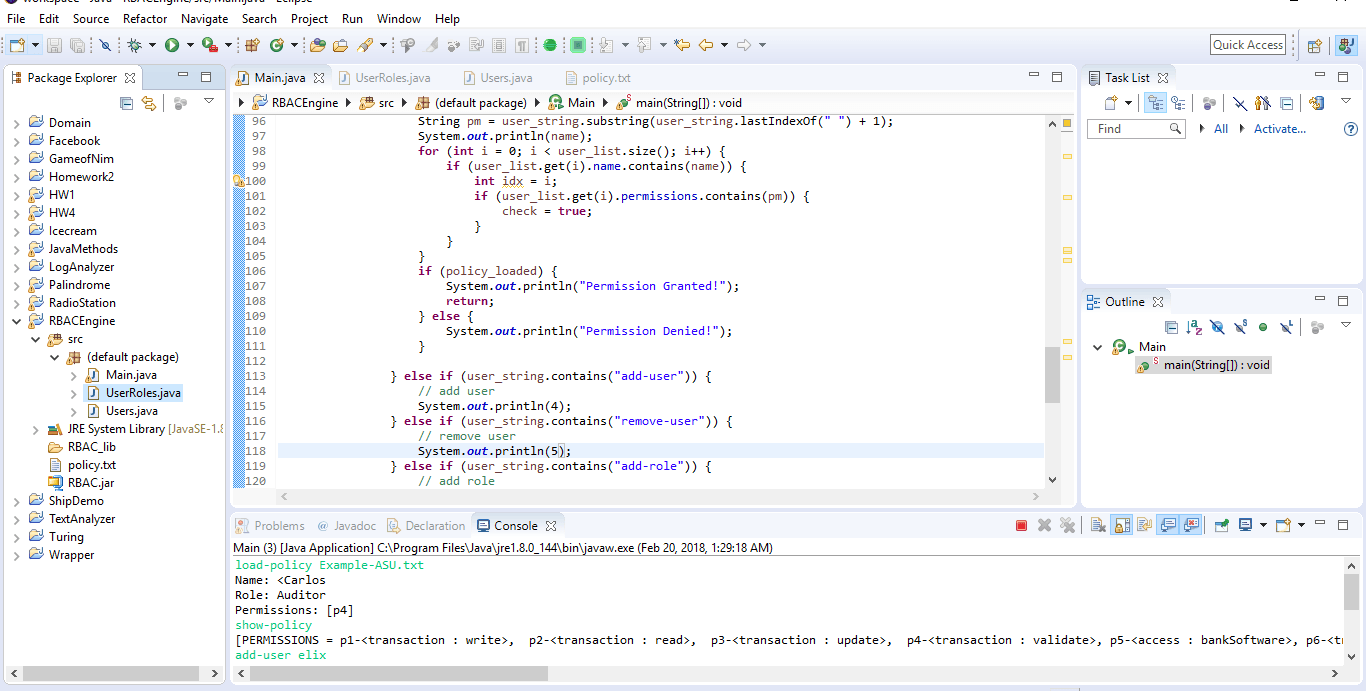Screen dimensions: 1366x691
Task: Click the Task List help question icon
Action: (1351, 129)
